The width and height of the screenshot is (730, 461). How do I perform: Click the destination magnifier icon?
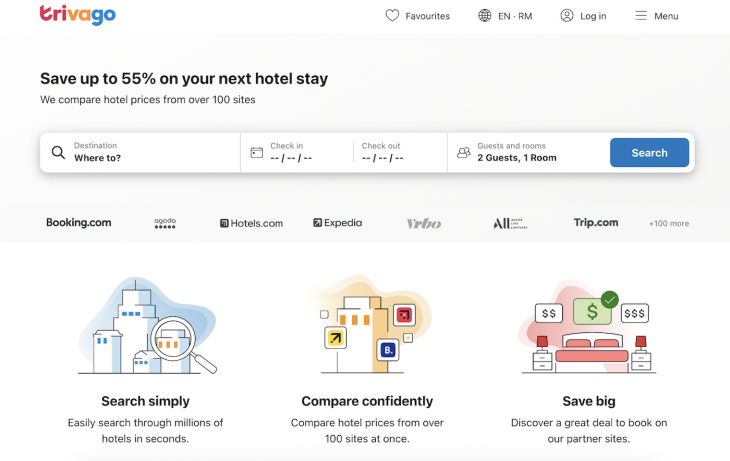click(x=58, y=153)
